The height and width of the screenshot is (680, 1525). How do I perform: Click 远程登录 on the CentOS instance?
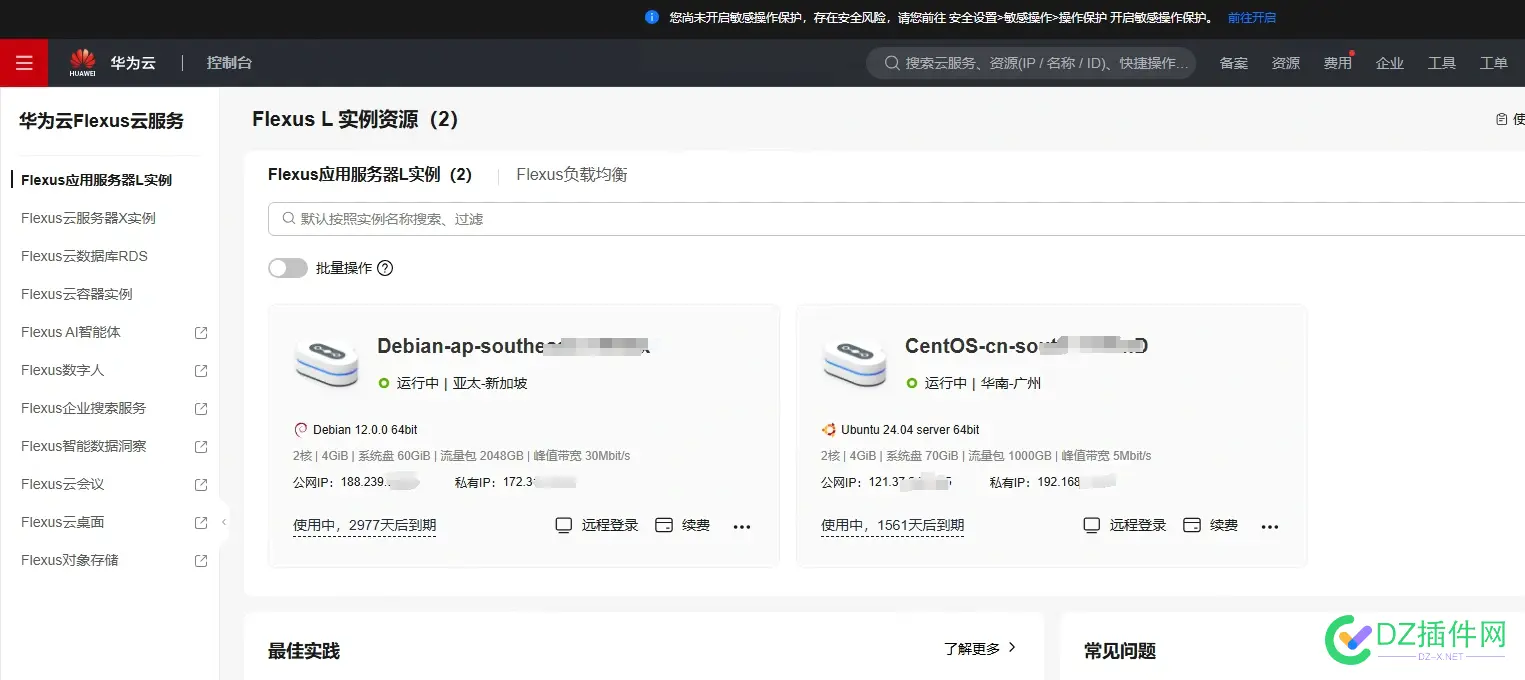pyautogui.click(x=1138, y=525)
